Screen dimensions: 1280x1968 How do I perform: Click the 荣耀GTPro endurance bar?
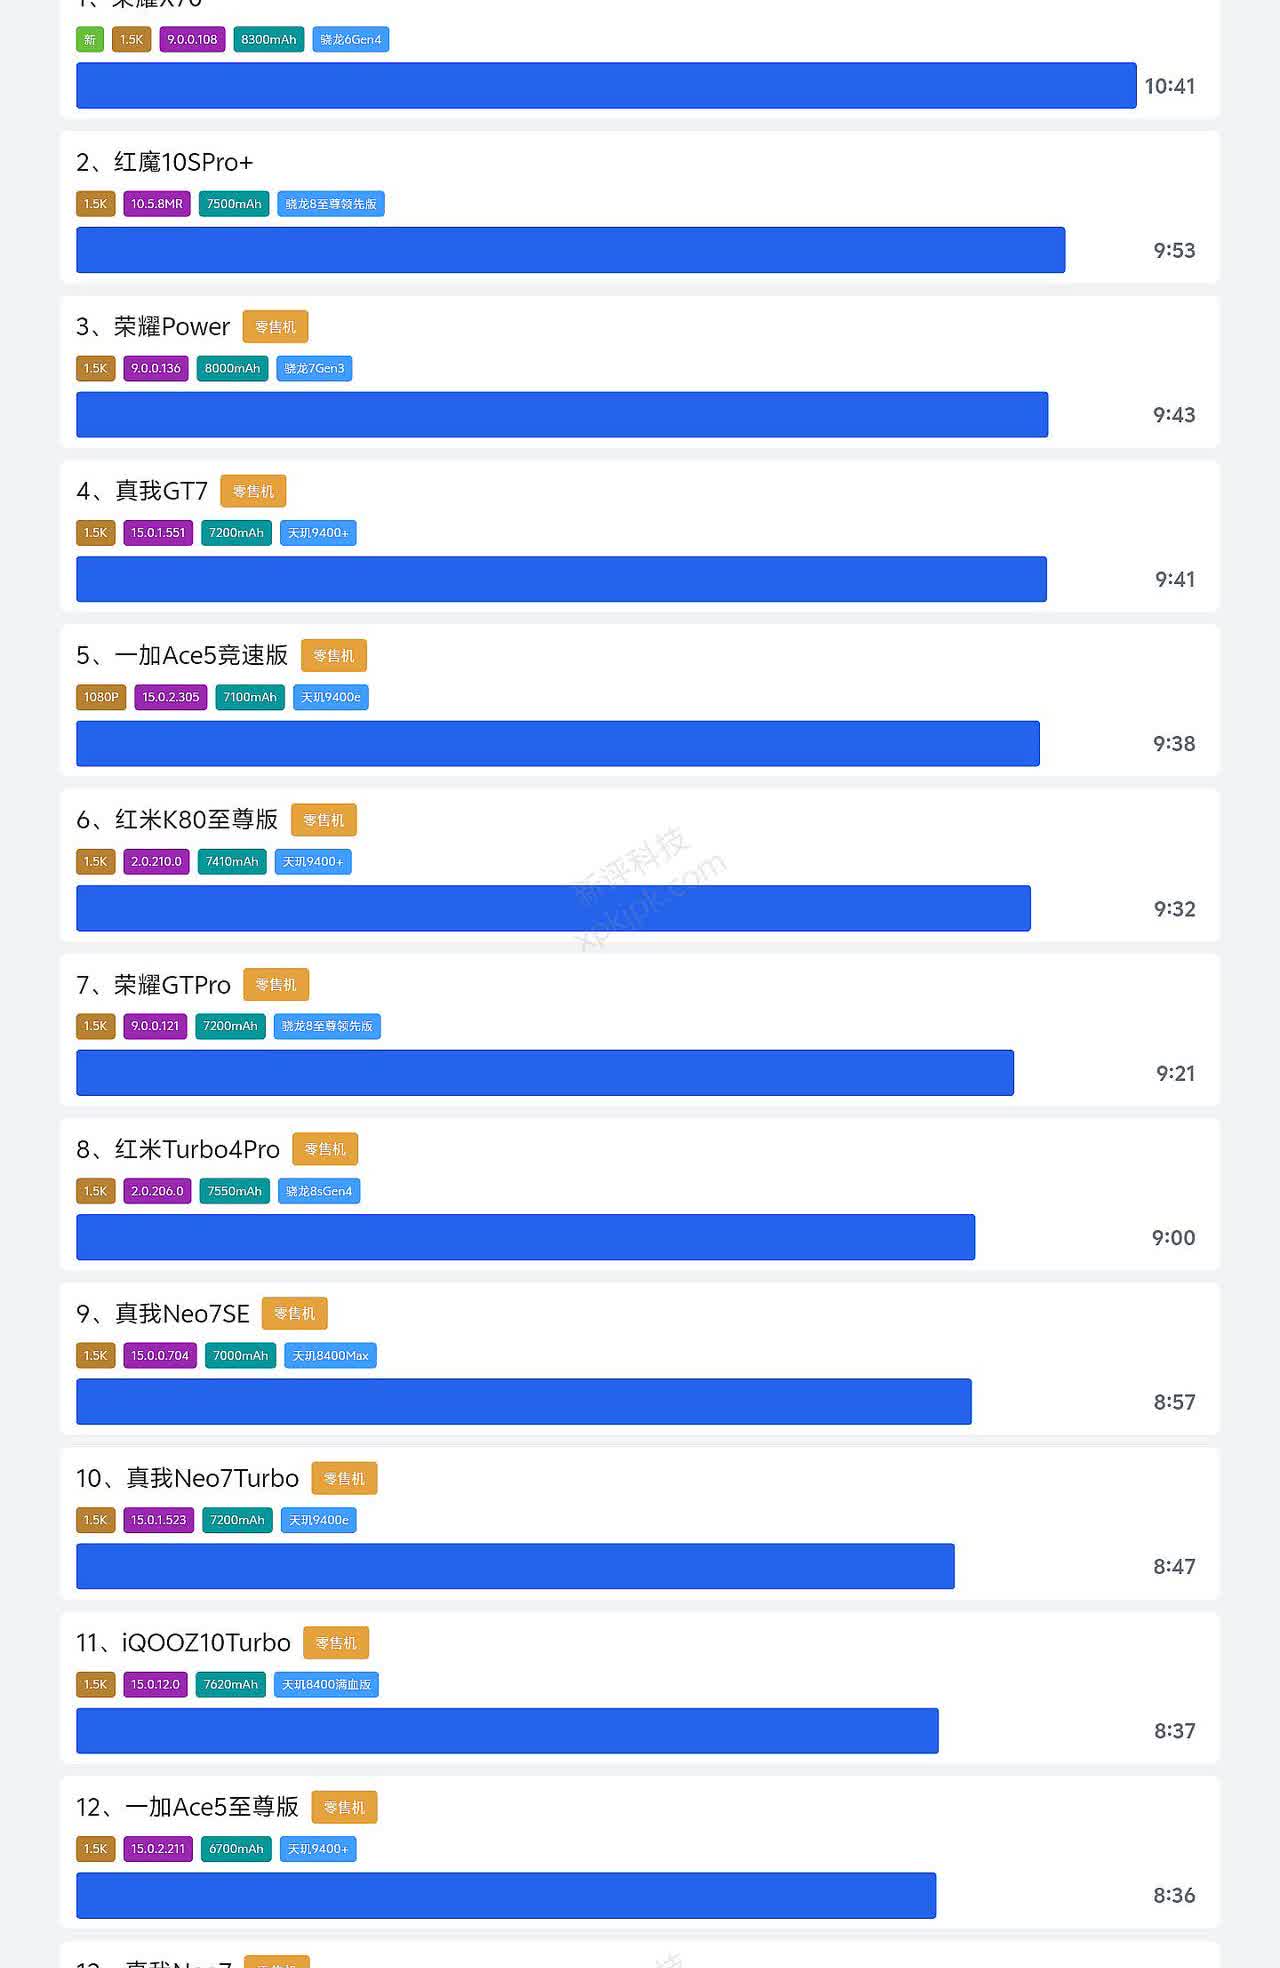coord(545,1073)
